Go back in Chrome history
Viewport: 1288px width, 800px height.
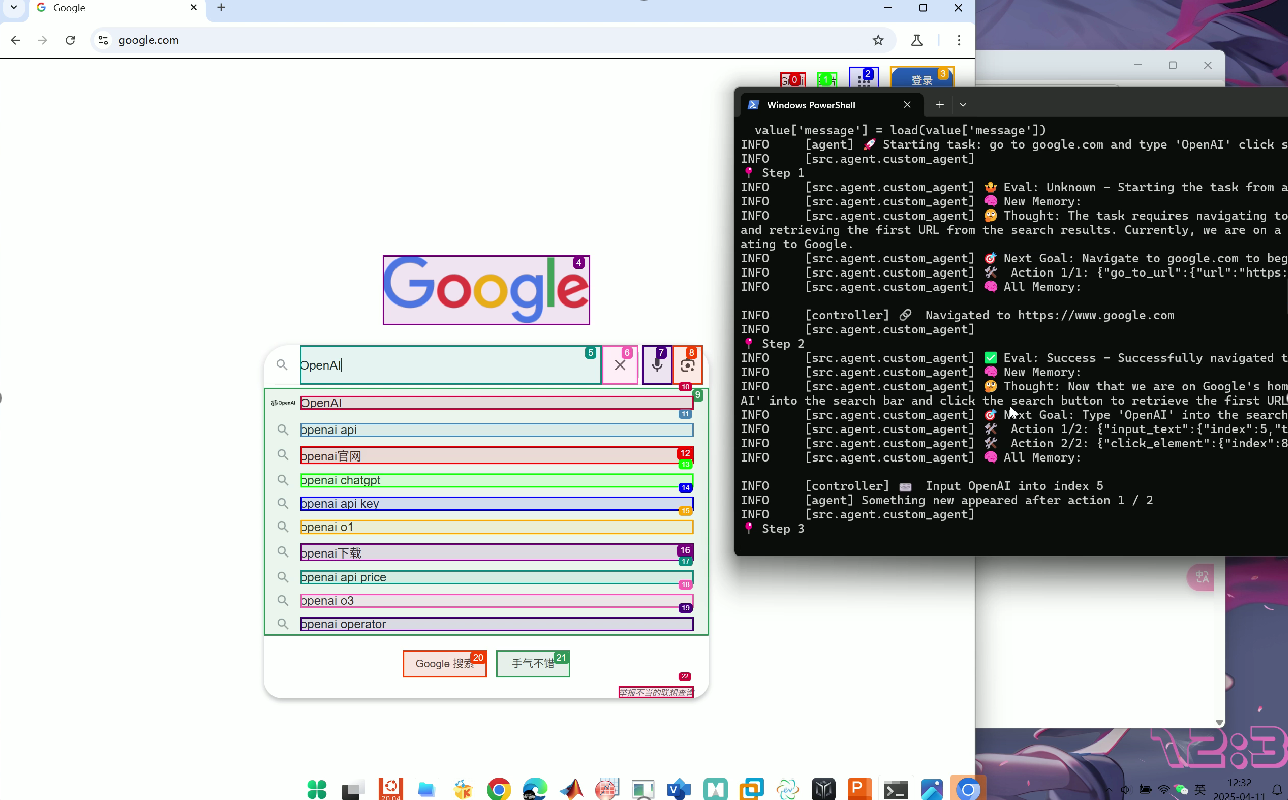point(15,40)
